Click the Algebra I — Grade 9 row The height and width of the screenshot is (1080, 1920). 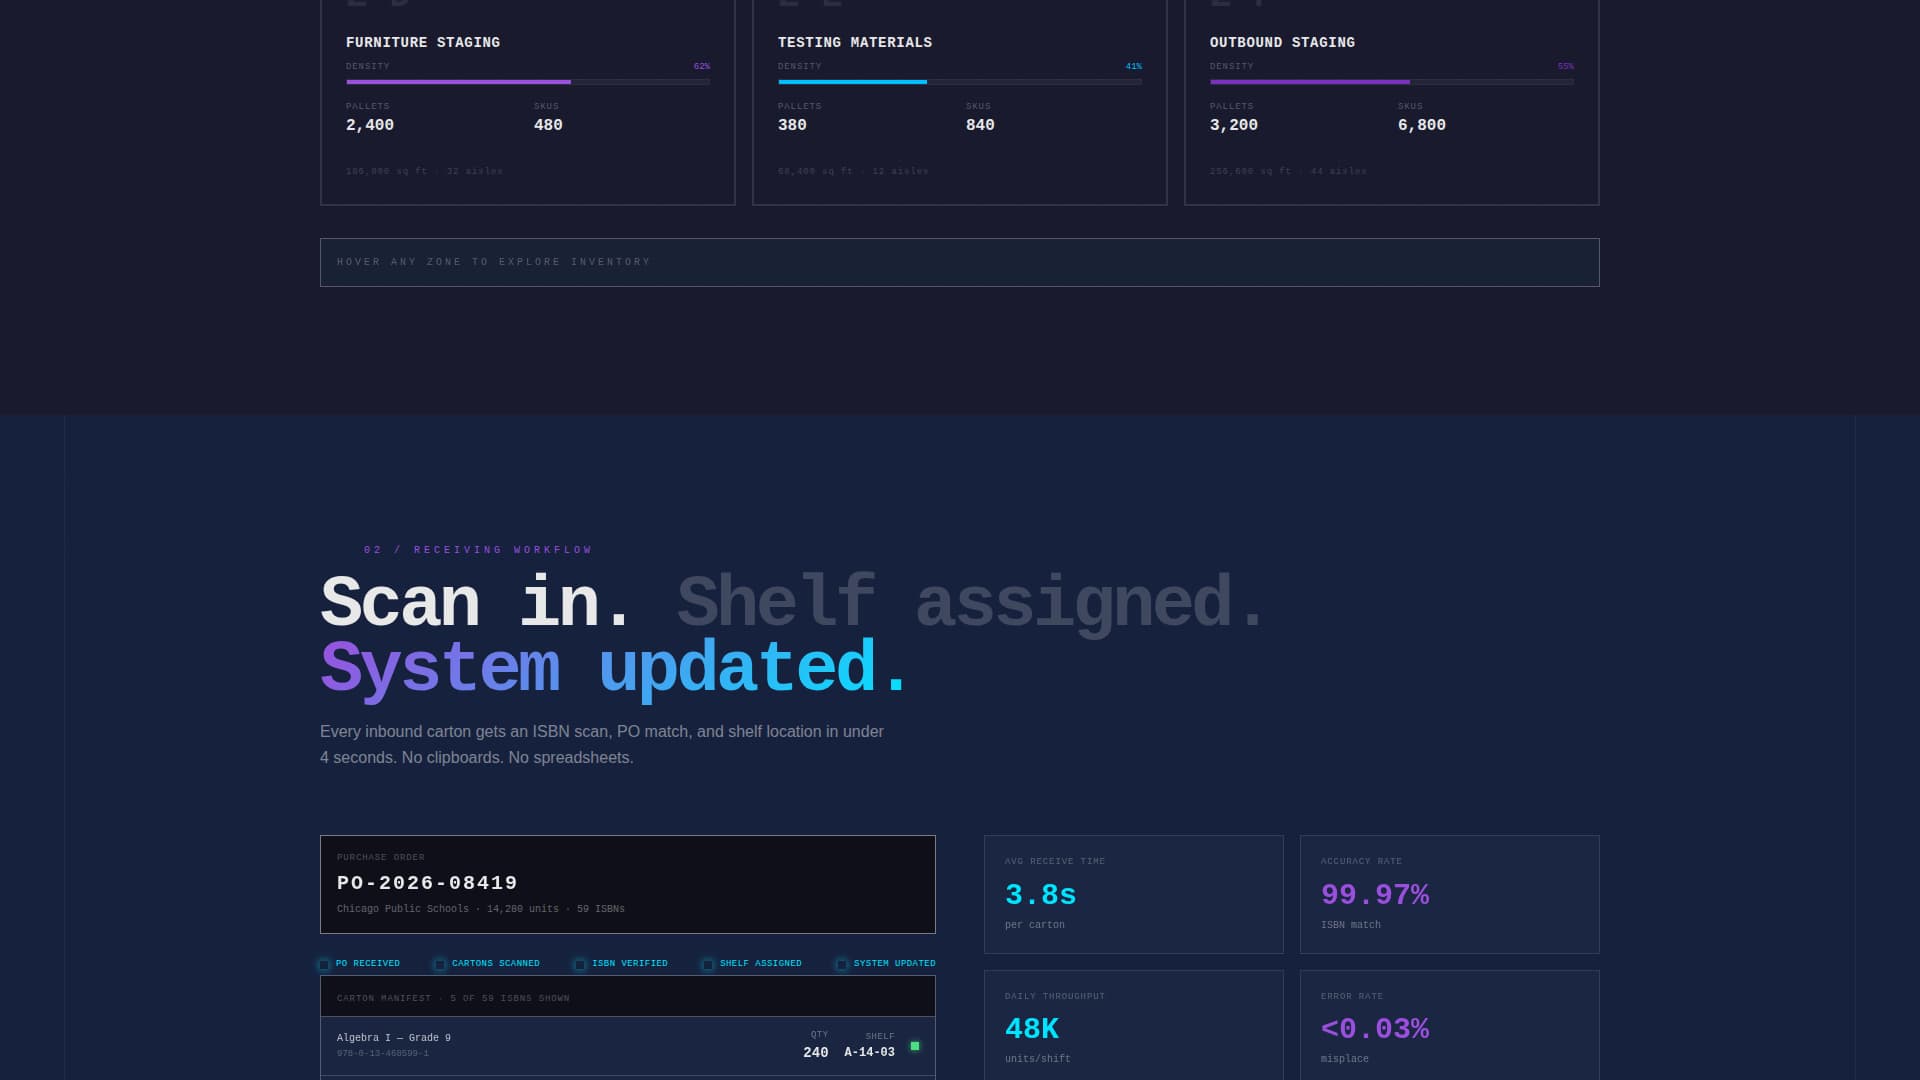pyautogui.click(x=627, y=1046)
